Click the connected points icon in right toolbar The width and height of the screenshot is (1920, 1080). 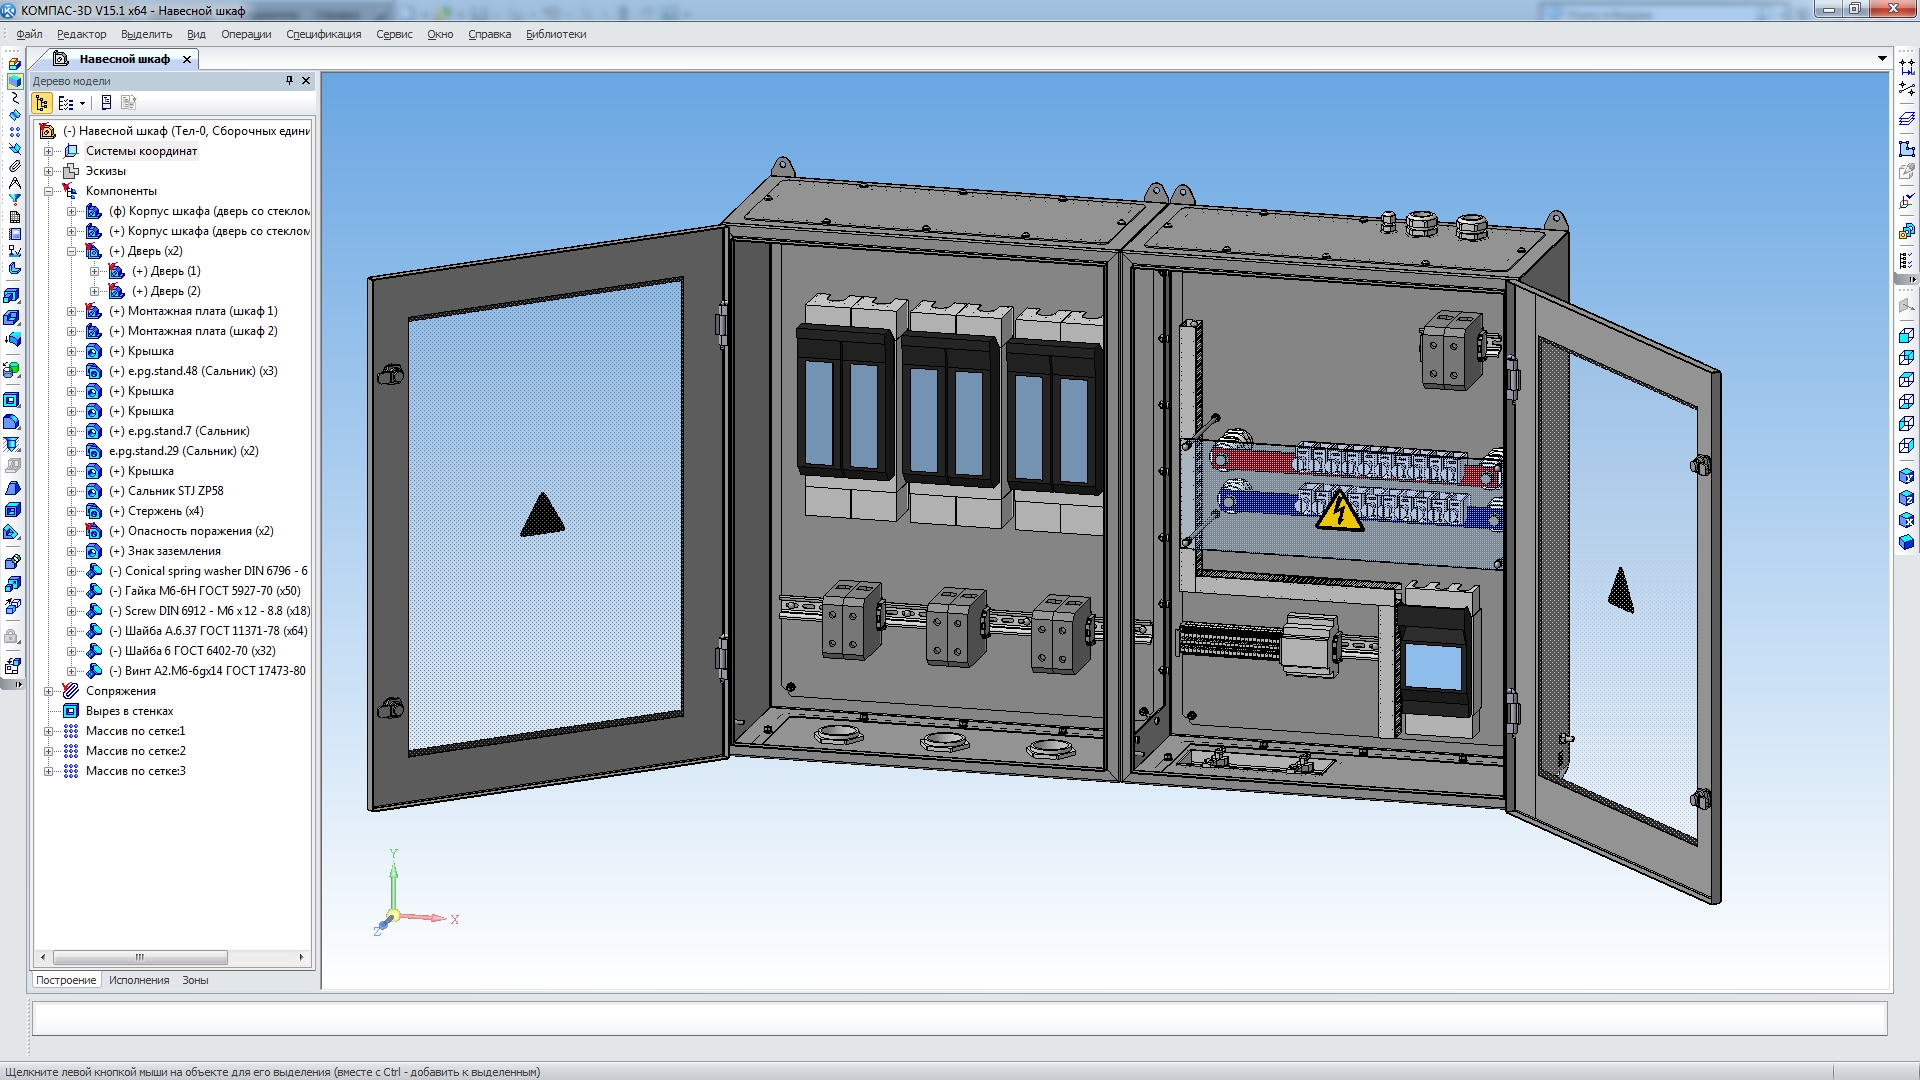pos(1906,90)
